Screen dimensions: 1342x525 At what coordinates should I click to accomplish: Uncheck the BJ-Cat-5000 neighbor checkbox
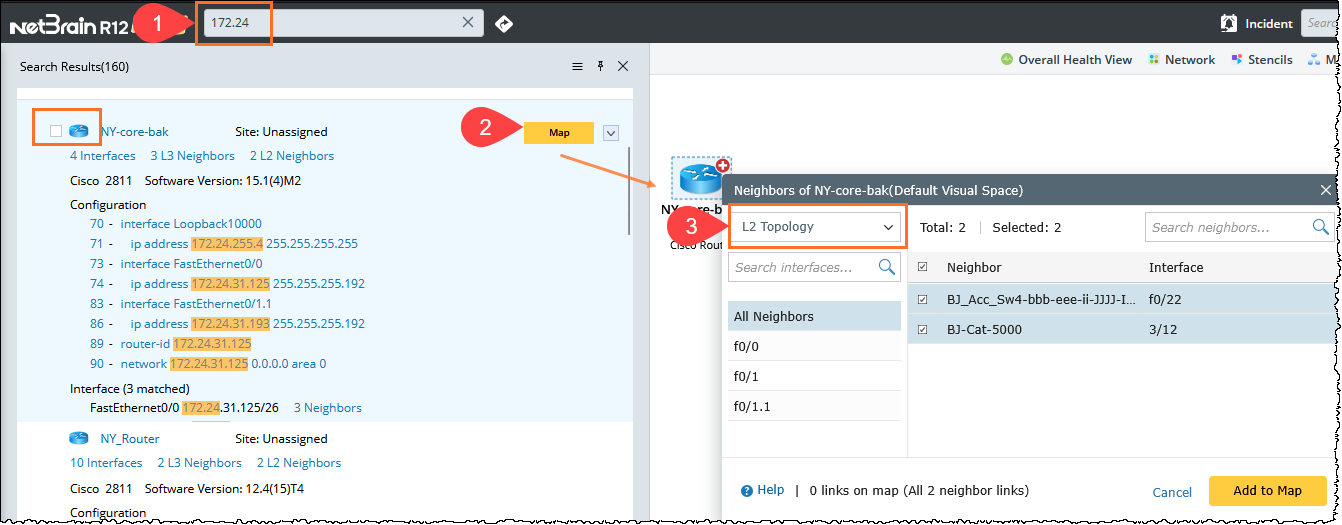pyautogui.click(x=923, y=329)
